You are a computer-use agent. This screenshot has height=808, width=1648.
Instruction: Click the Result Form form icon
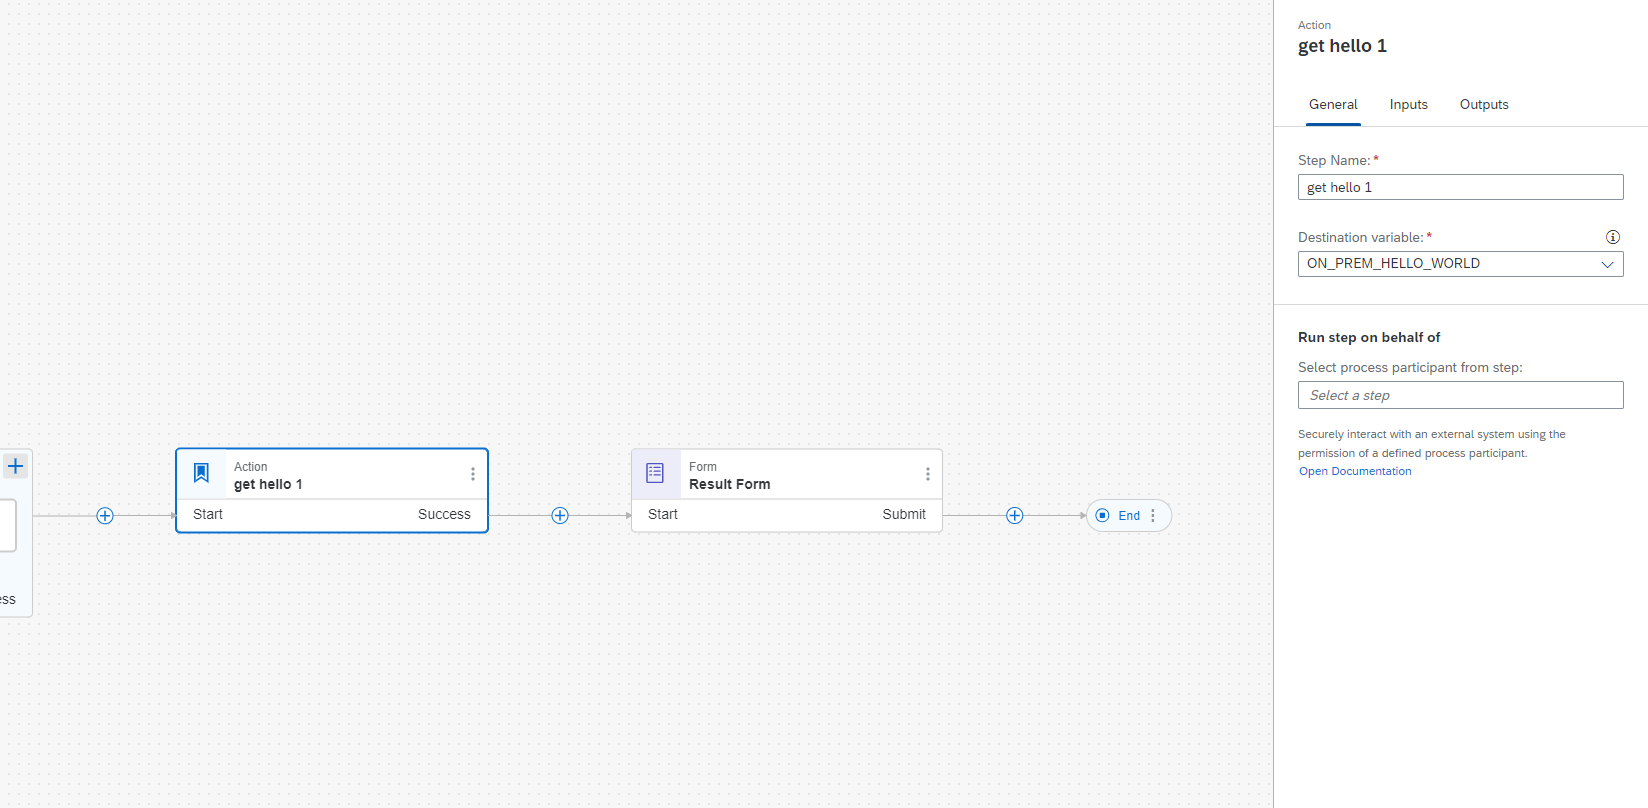tap(655, 473)
